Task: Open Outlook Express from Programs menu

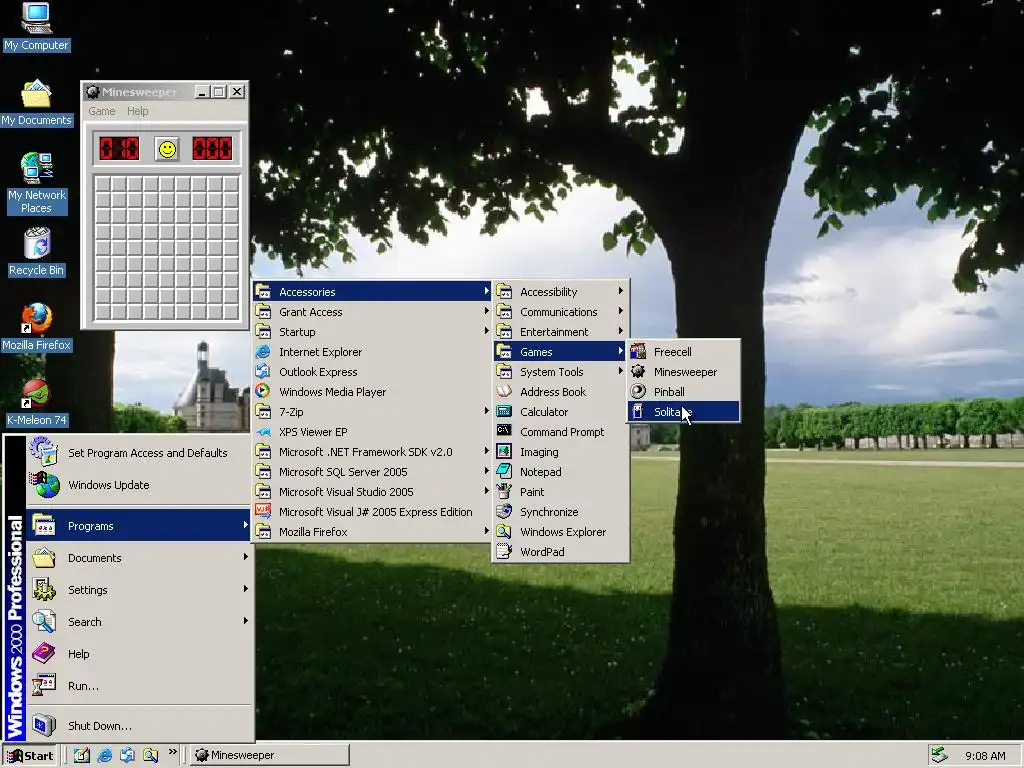Action: [x=372, y=372]
